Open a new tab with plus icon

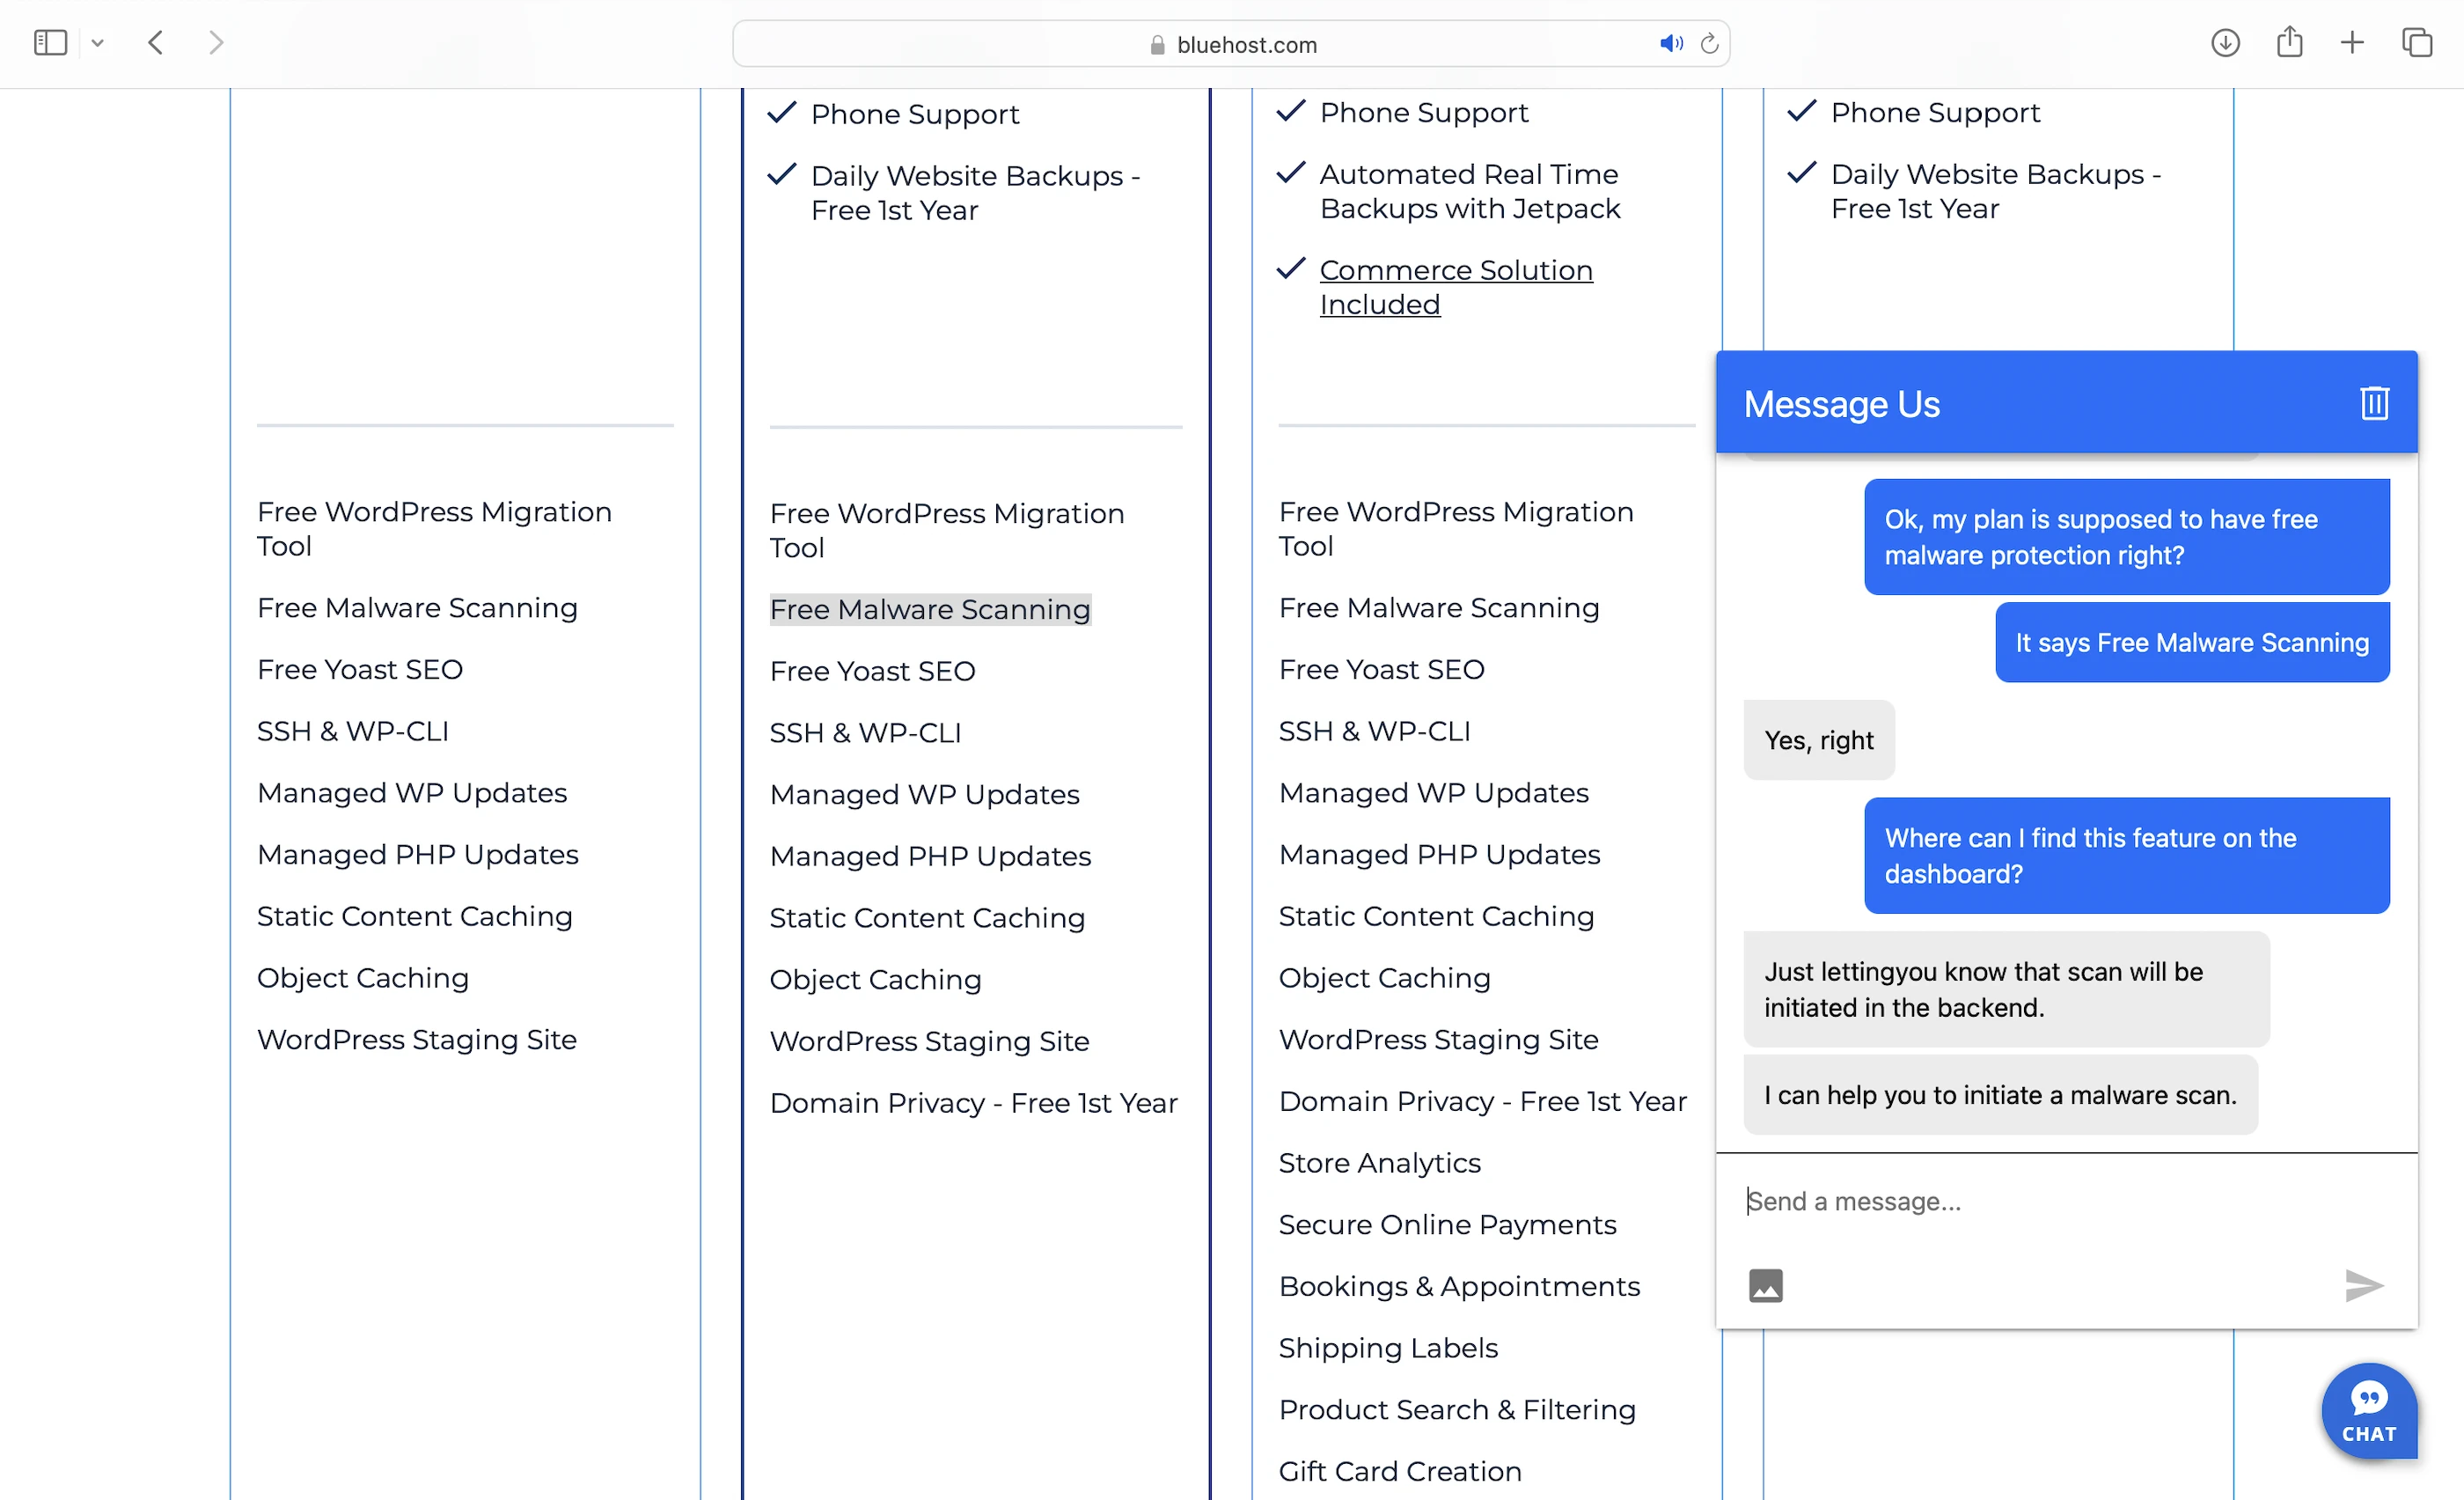[x=2352, y=43]
